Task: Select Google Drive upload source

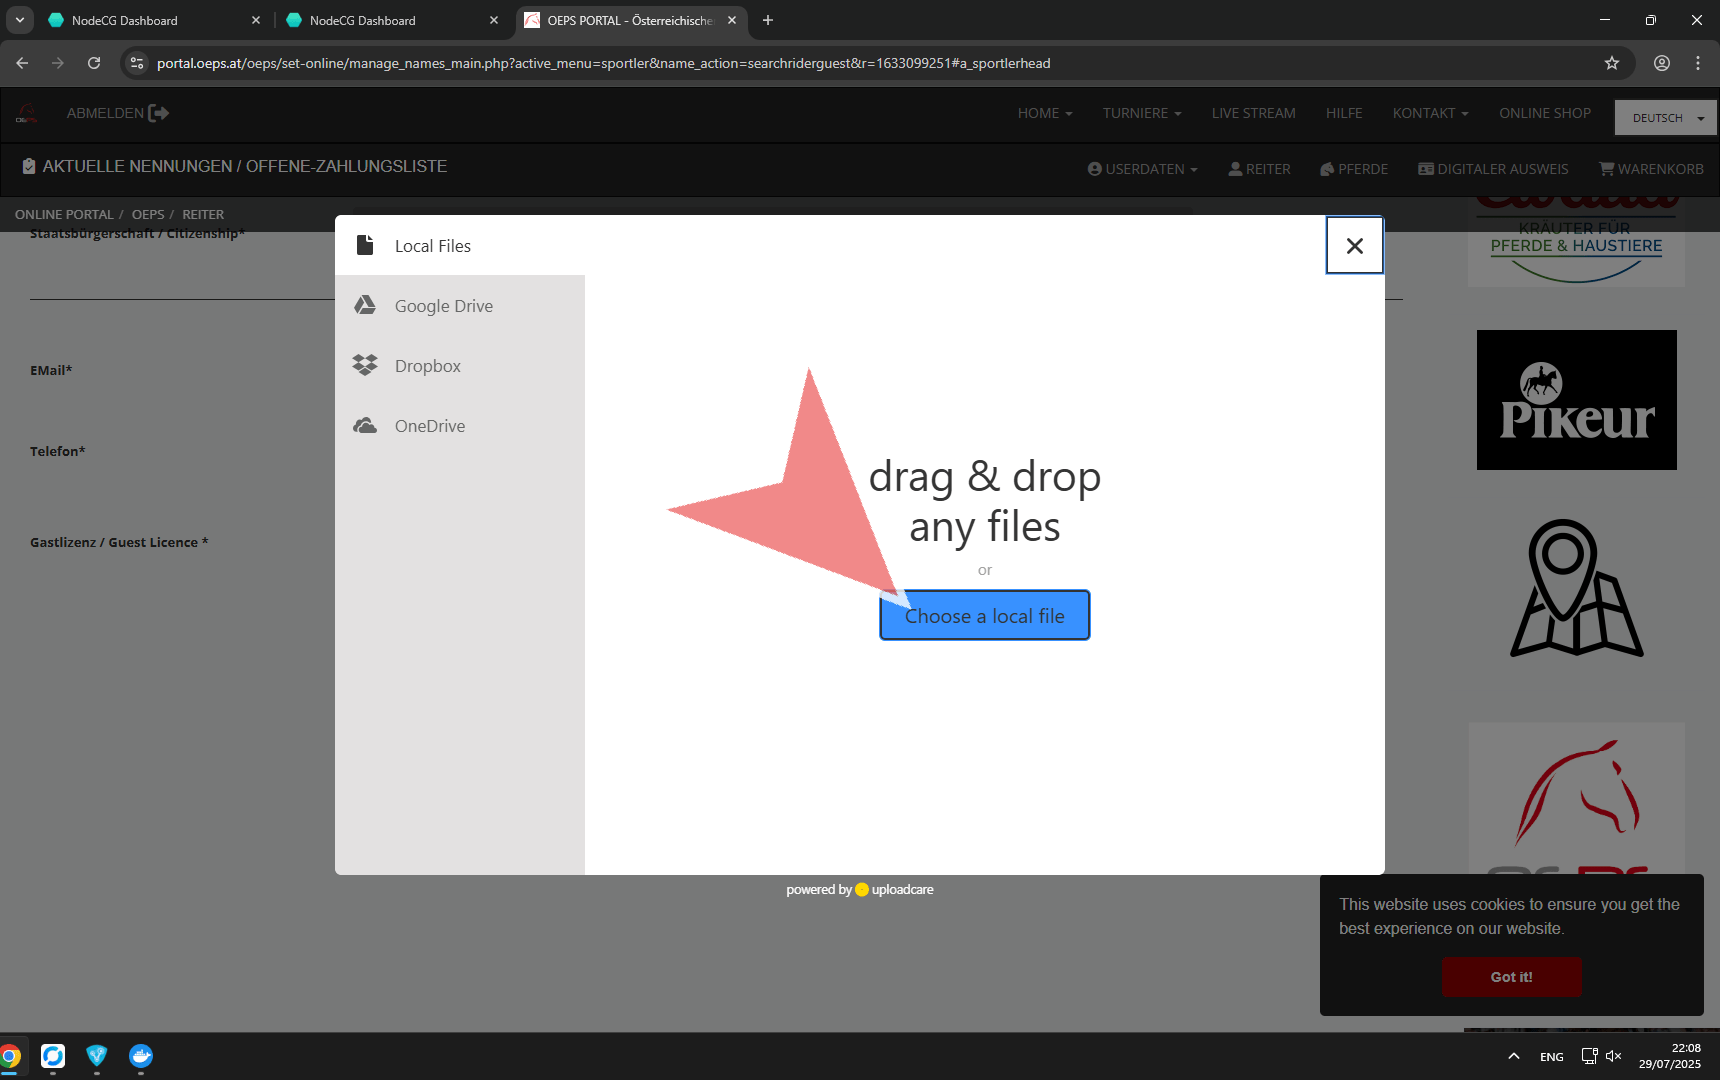Action: pos(443,306)
